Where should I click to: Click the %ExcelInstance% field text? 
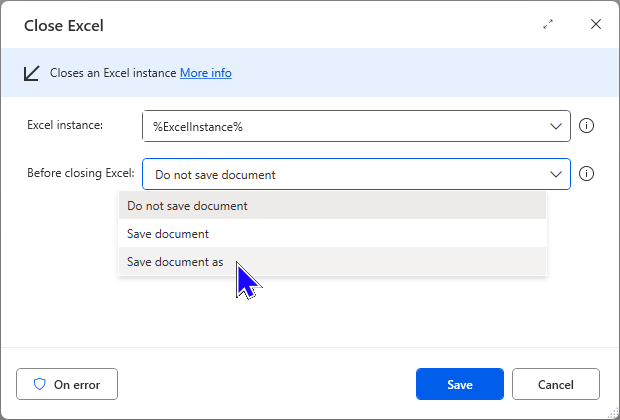198,127
